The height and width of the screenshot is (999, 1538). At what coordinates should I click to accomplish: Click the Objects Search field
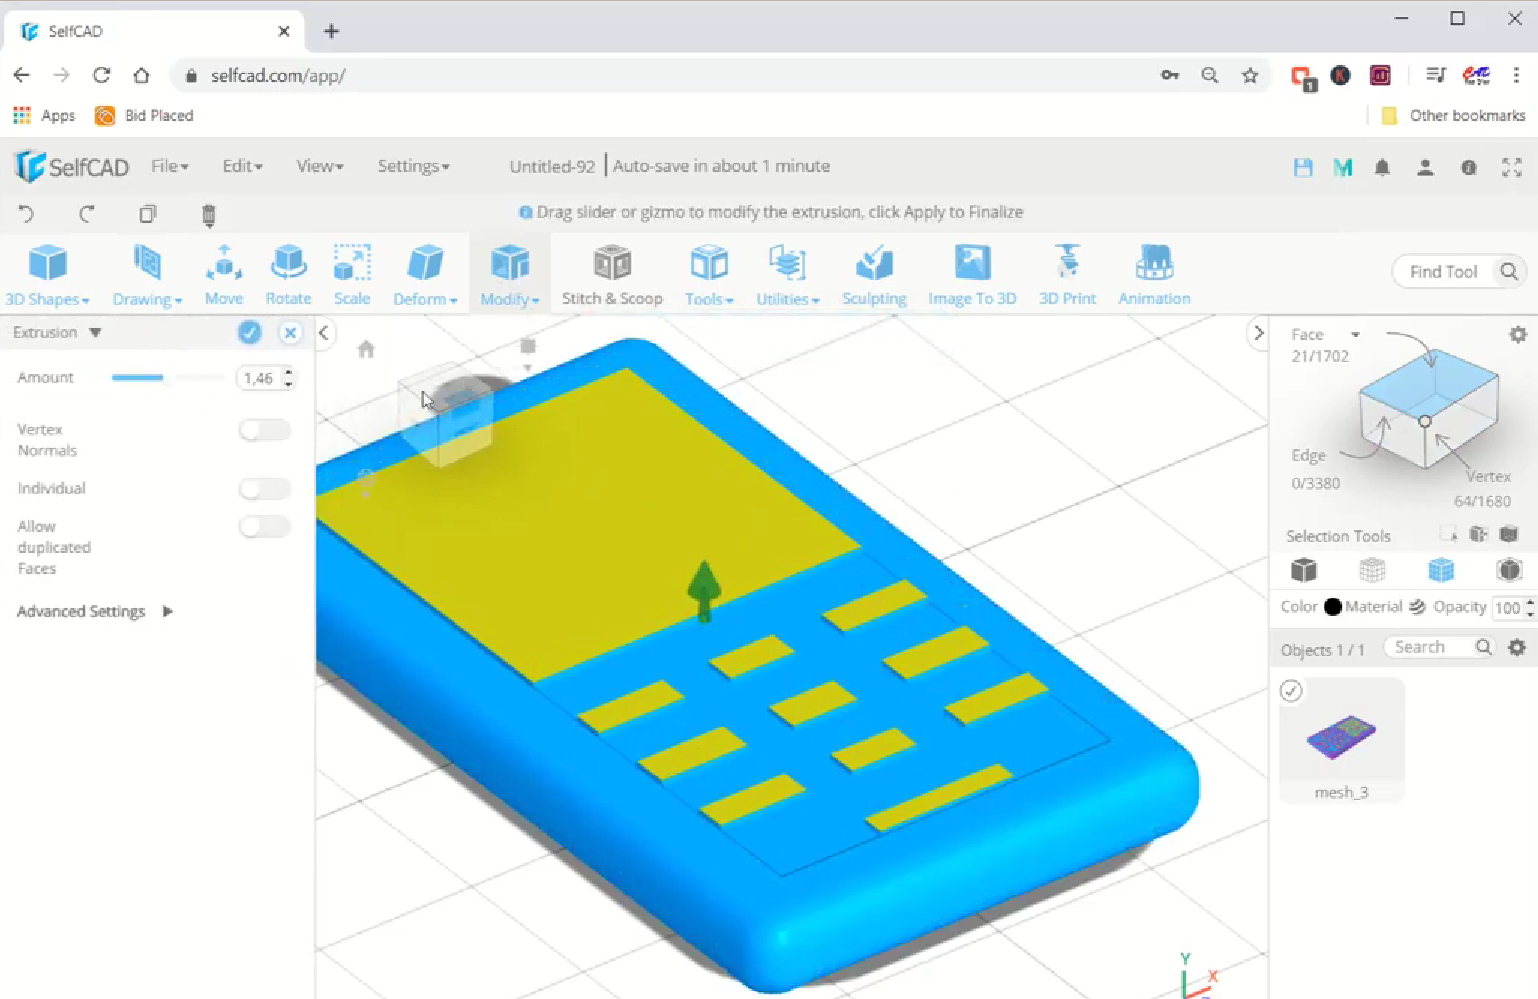point(1439,647)
